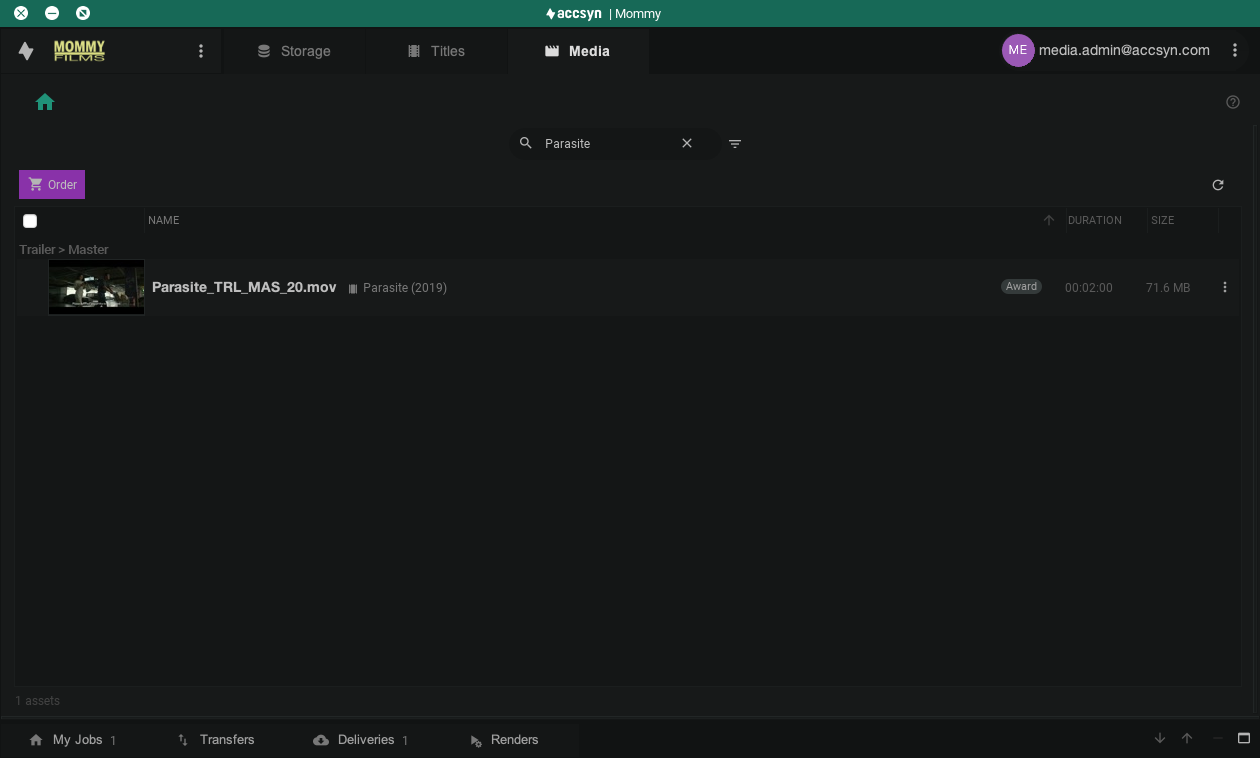Viewport: 1260px width, 758px height.
Task: Open the help question mark icon
Action: [1233, 102]
